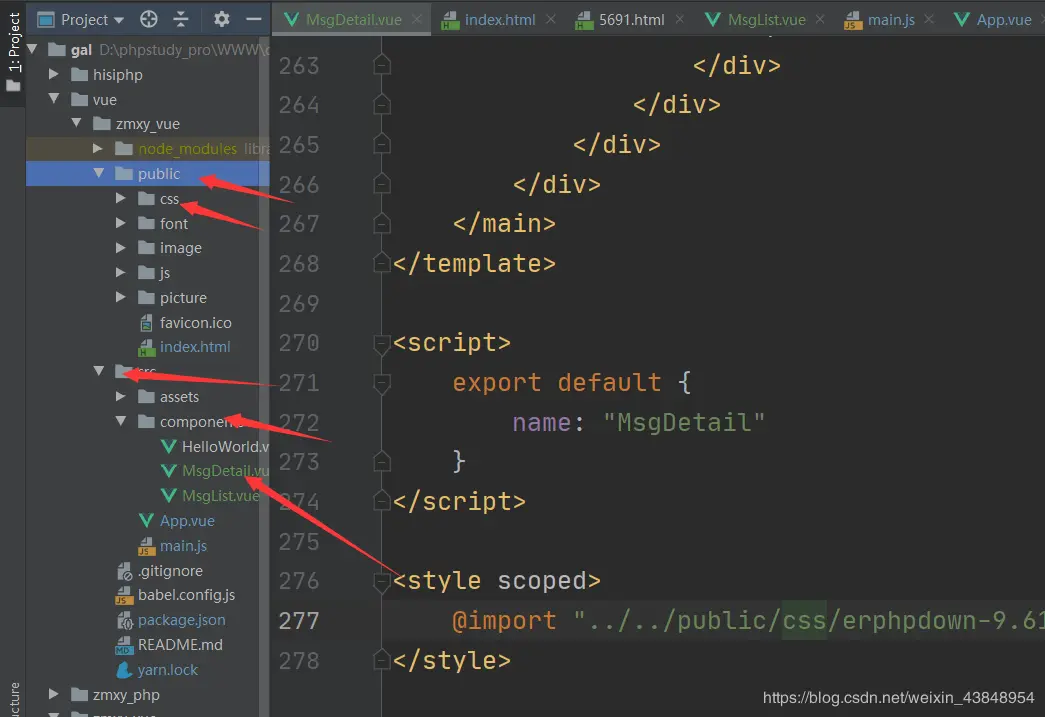The height and width of the screenshot is (717, 1045).
Task: Click the picture folder icon
Action: click(147, 297)
